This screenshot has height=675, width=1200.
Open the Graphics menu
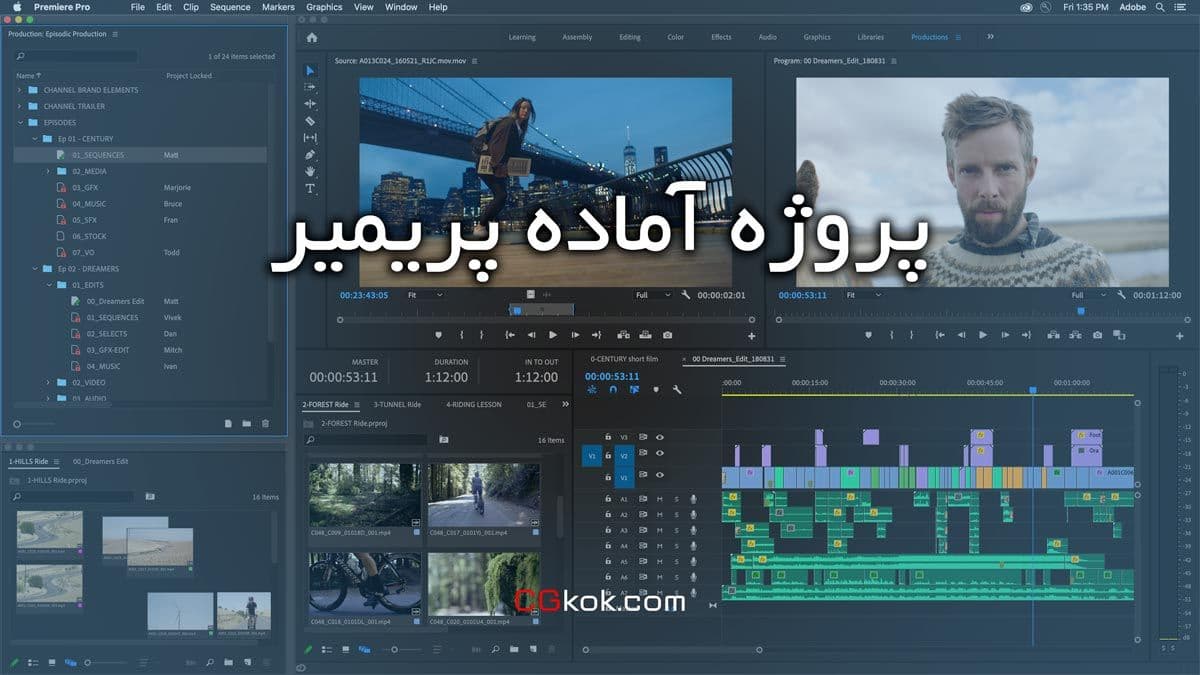tap(324, 7)
